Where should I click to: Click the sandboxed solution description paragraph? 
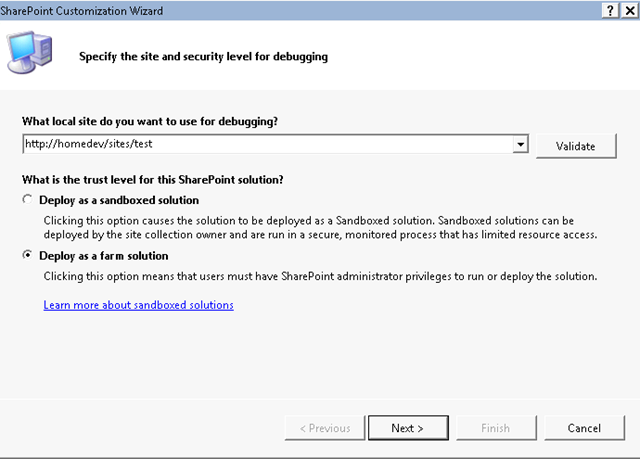coord(320,228)
